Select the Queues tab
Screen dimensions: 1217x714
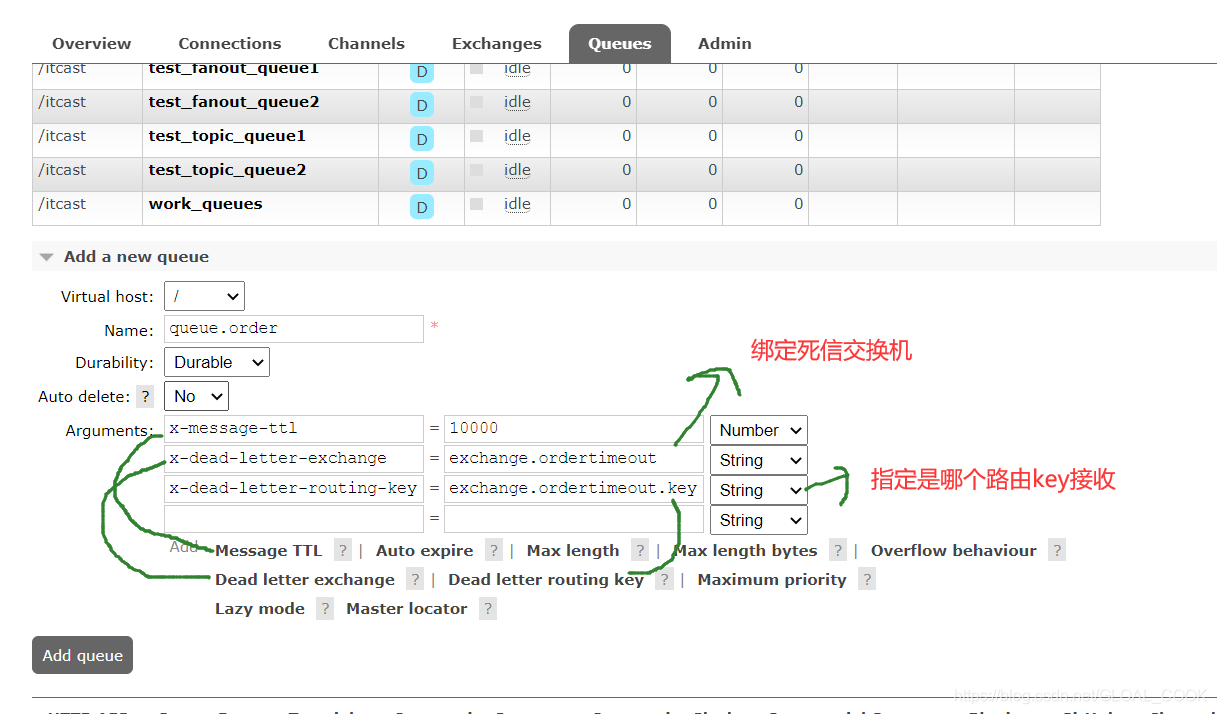click(x=619, y=43)
